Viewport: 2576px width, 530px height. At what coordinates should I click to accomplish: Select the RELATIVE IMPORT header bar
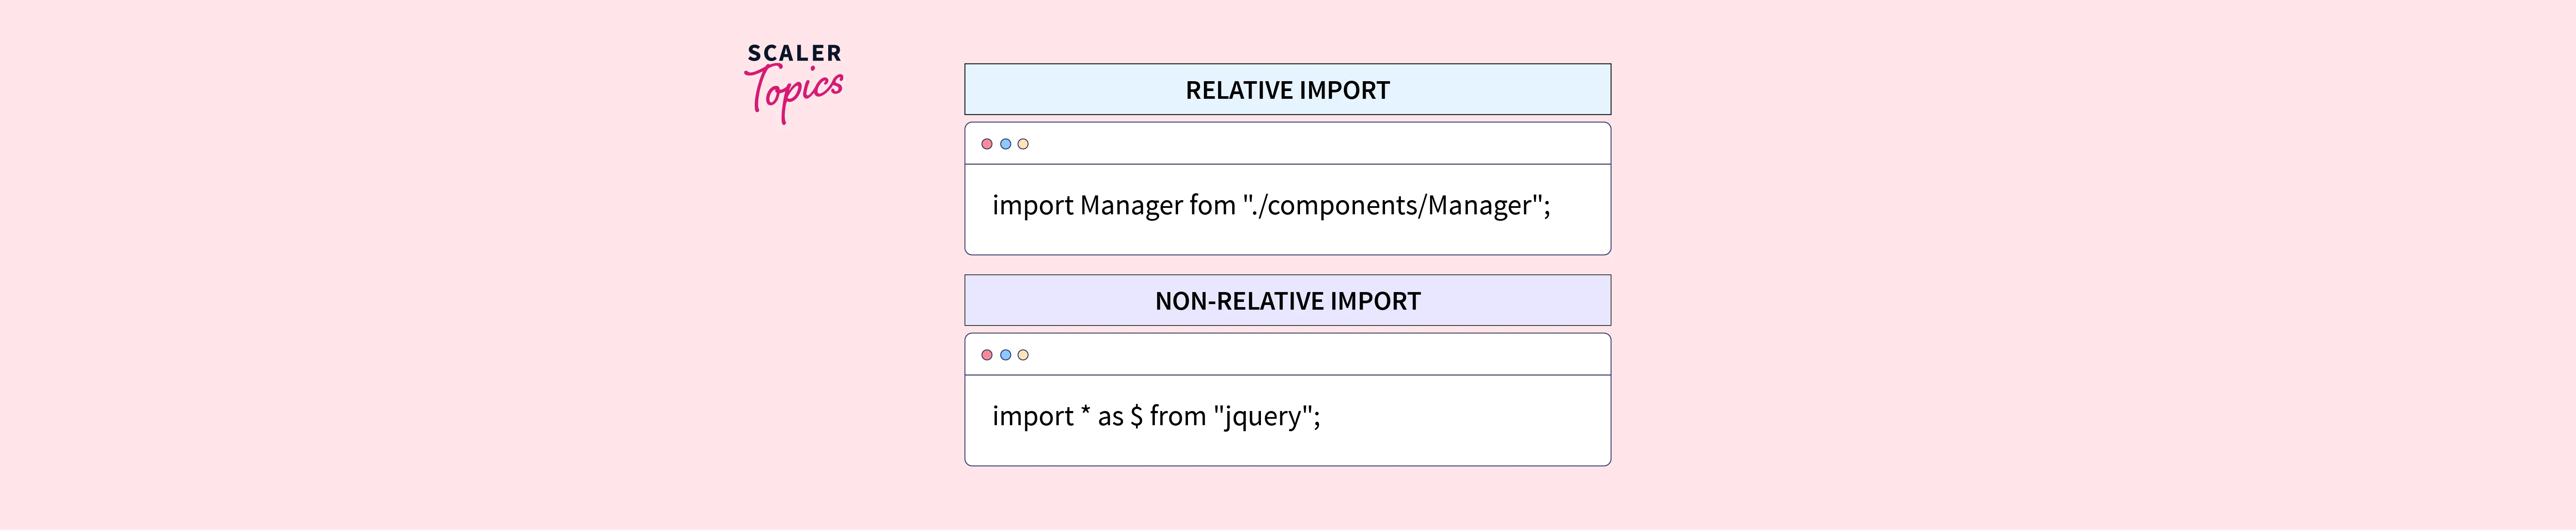1287,90
